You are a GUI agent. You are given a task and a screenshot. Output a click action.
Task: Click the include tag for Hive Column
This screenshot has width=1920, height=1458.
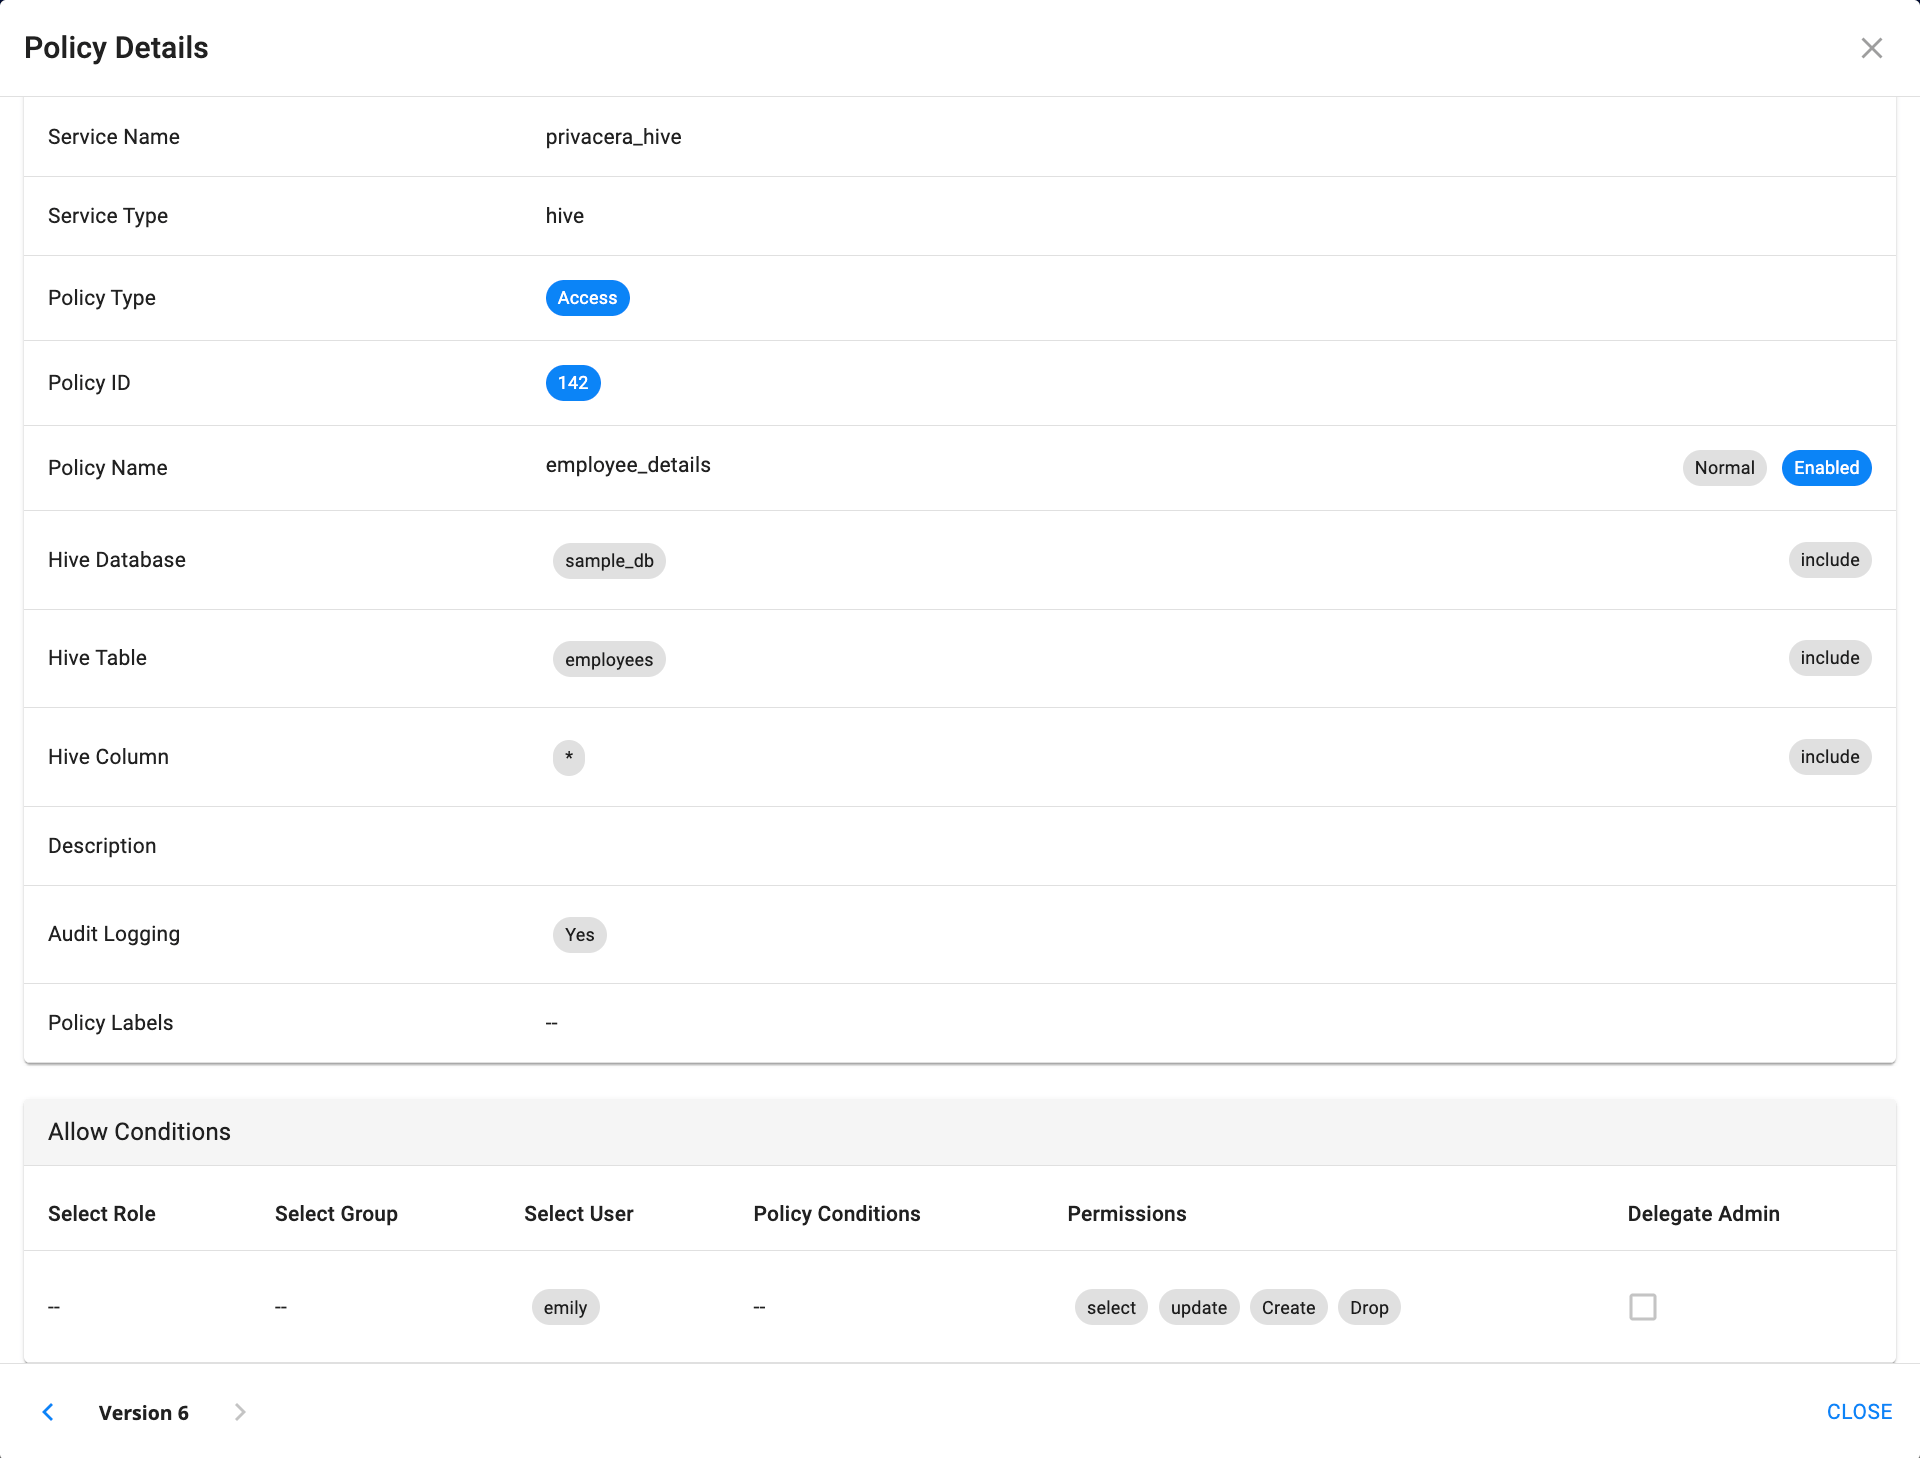pos(1828,757)
